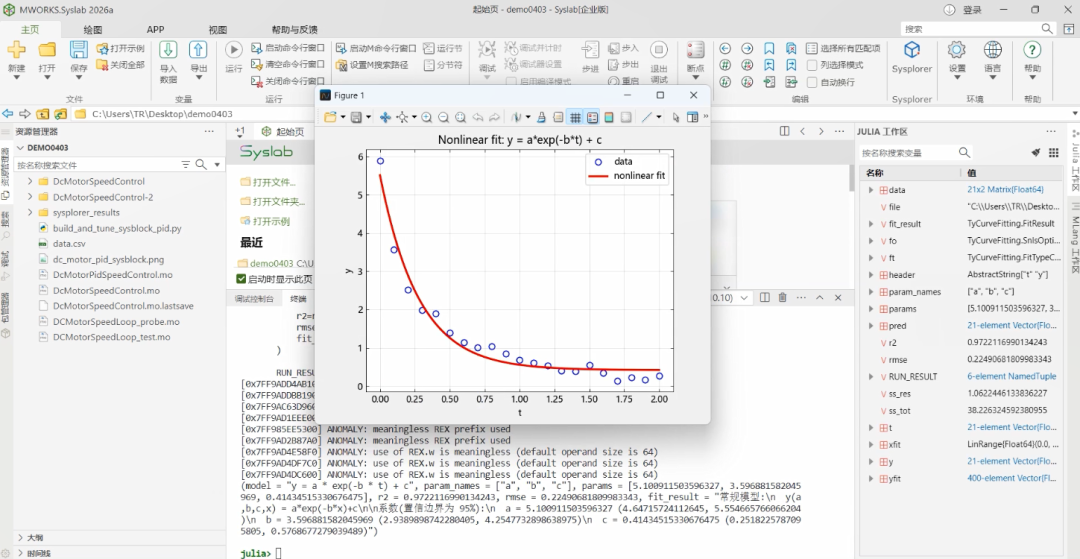Click the 打开文件夹... link
1080x559 pixels.
(x=273, y=202)
